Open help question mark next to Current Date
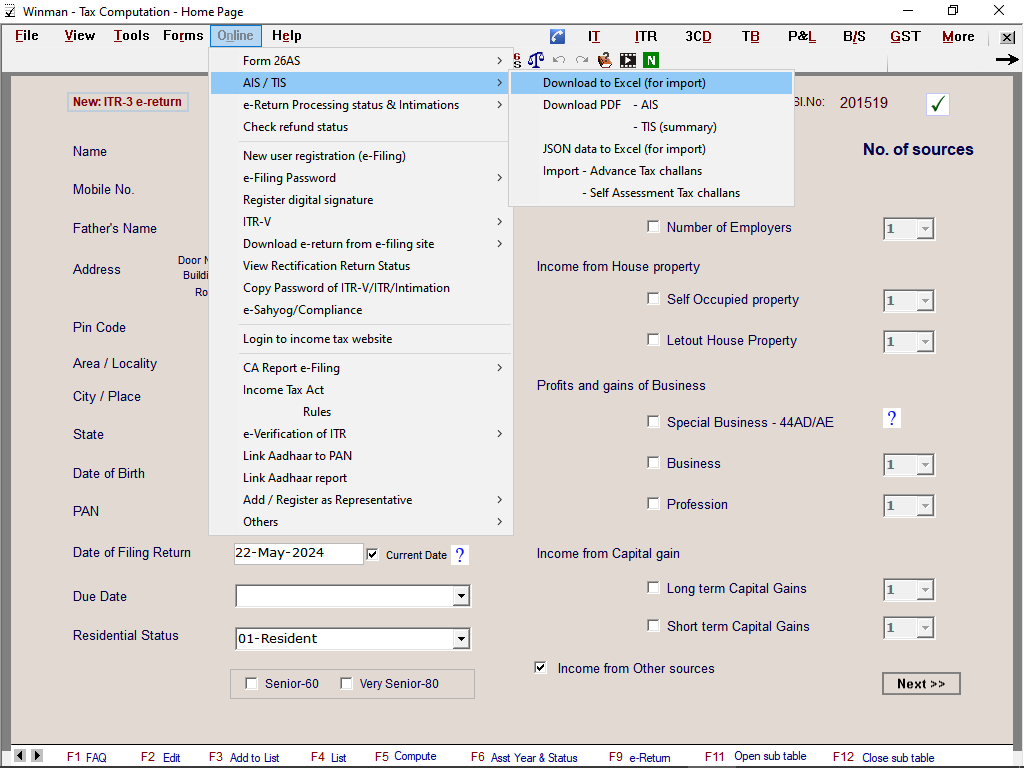This screenshot has width=1024, height=768. (460, 555)
